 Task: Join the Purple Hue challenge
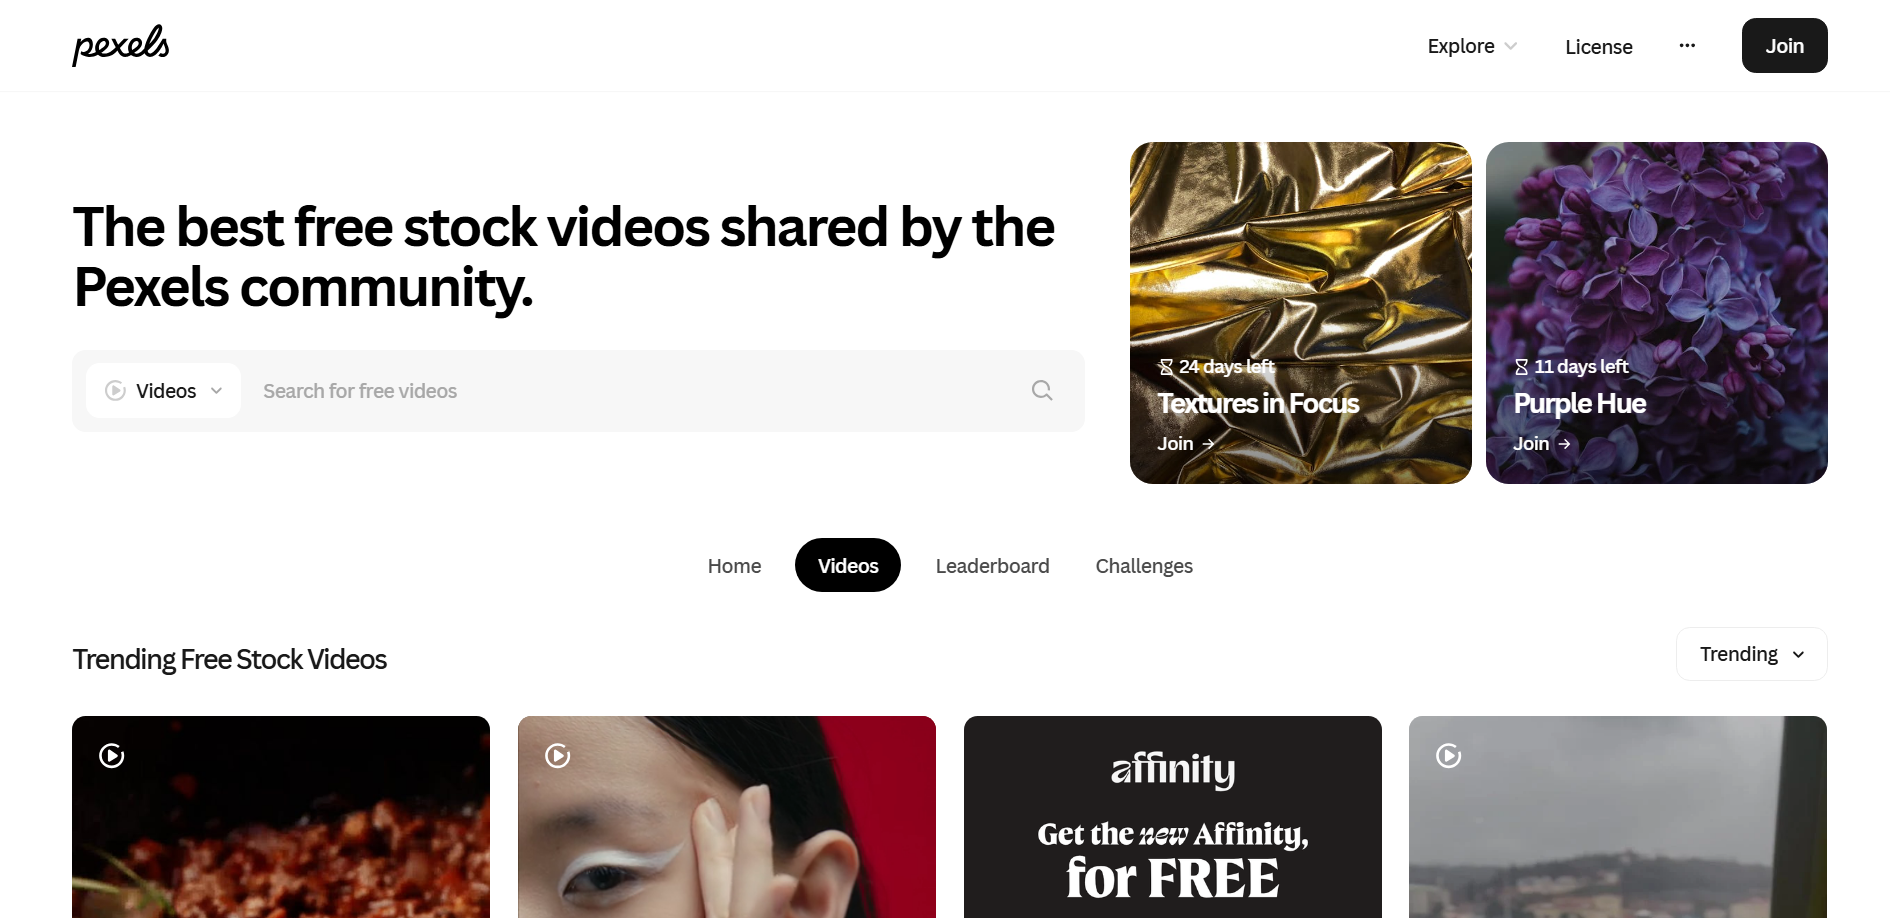(1542, 444)
